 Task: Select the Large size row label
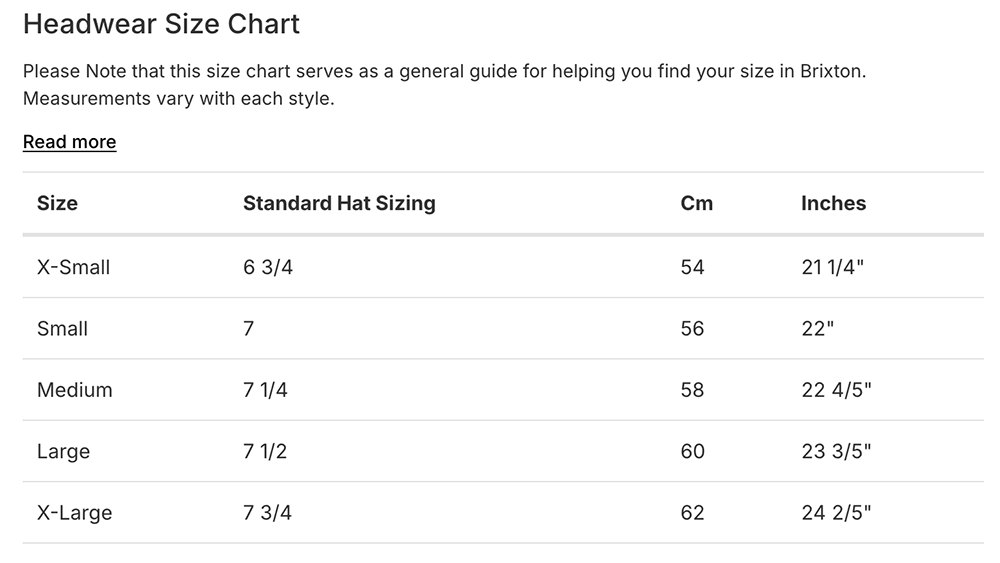pyautogui.click(x=63, y=451)
